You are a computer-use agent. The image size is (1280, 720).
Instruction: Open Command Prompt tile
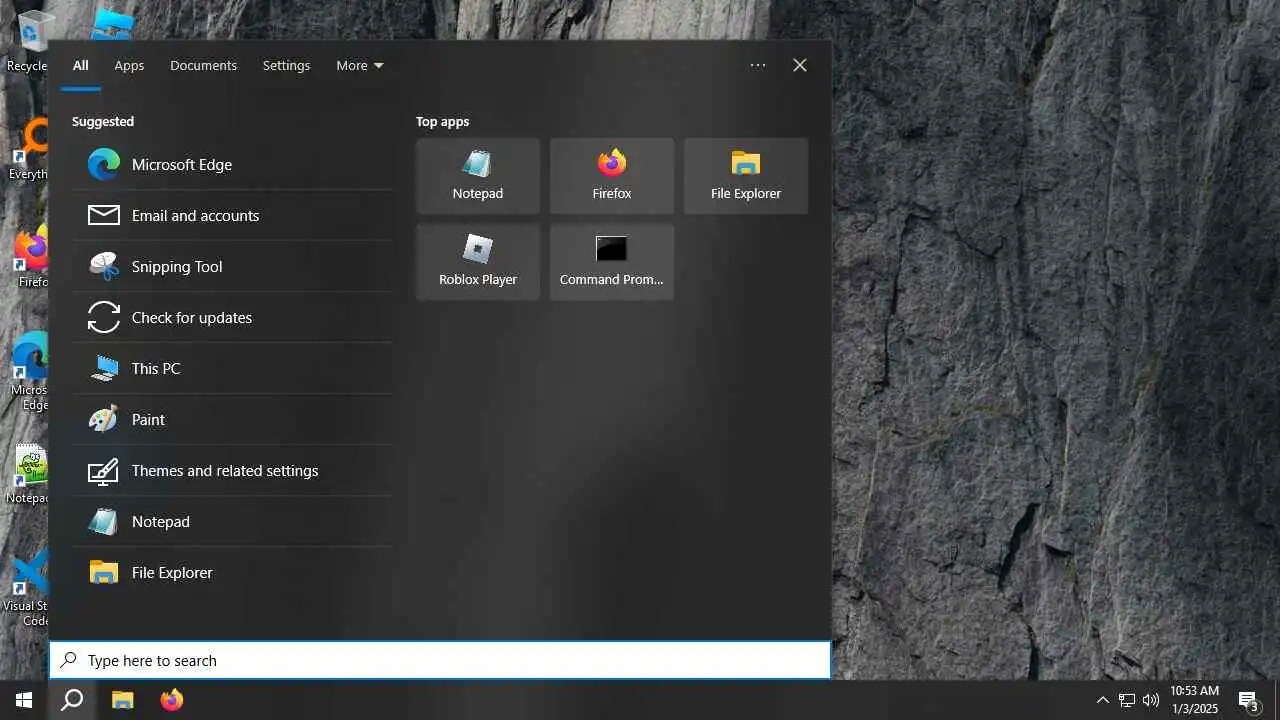click(612, 262)
